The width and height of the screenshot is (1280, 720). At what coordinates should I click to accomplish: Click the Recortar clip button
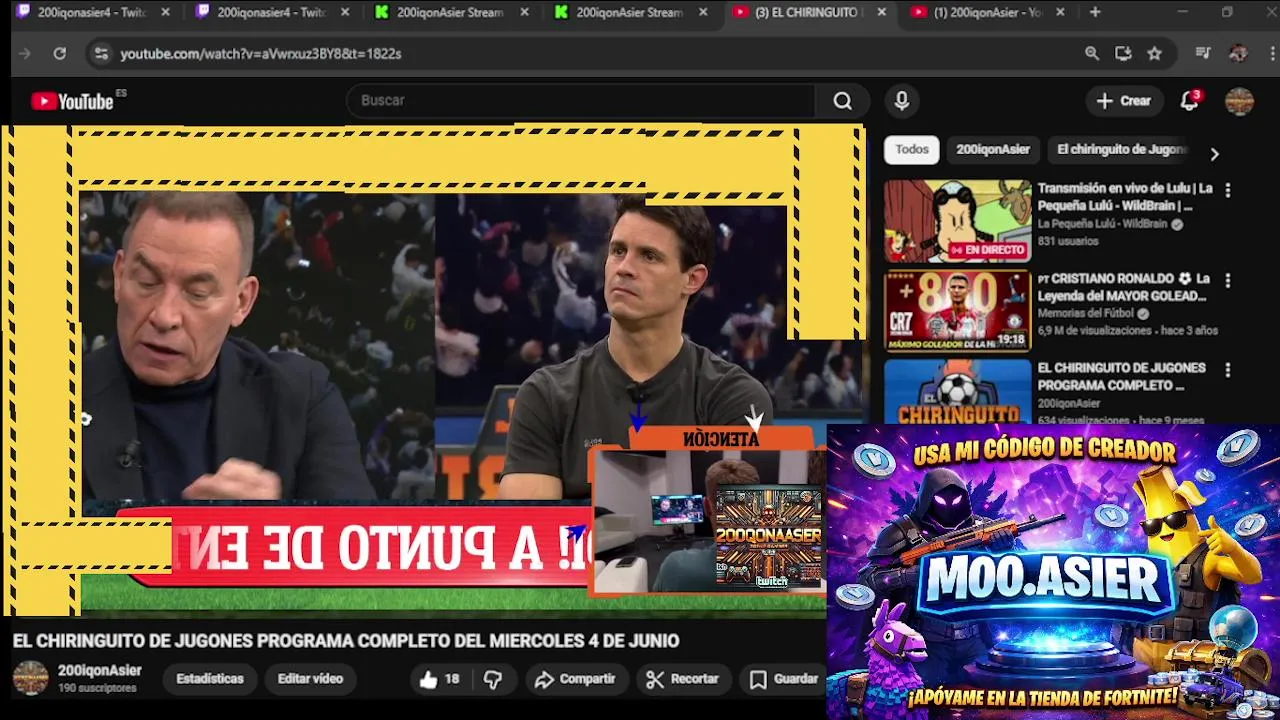(x=682, y=679)
